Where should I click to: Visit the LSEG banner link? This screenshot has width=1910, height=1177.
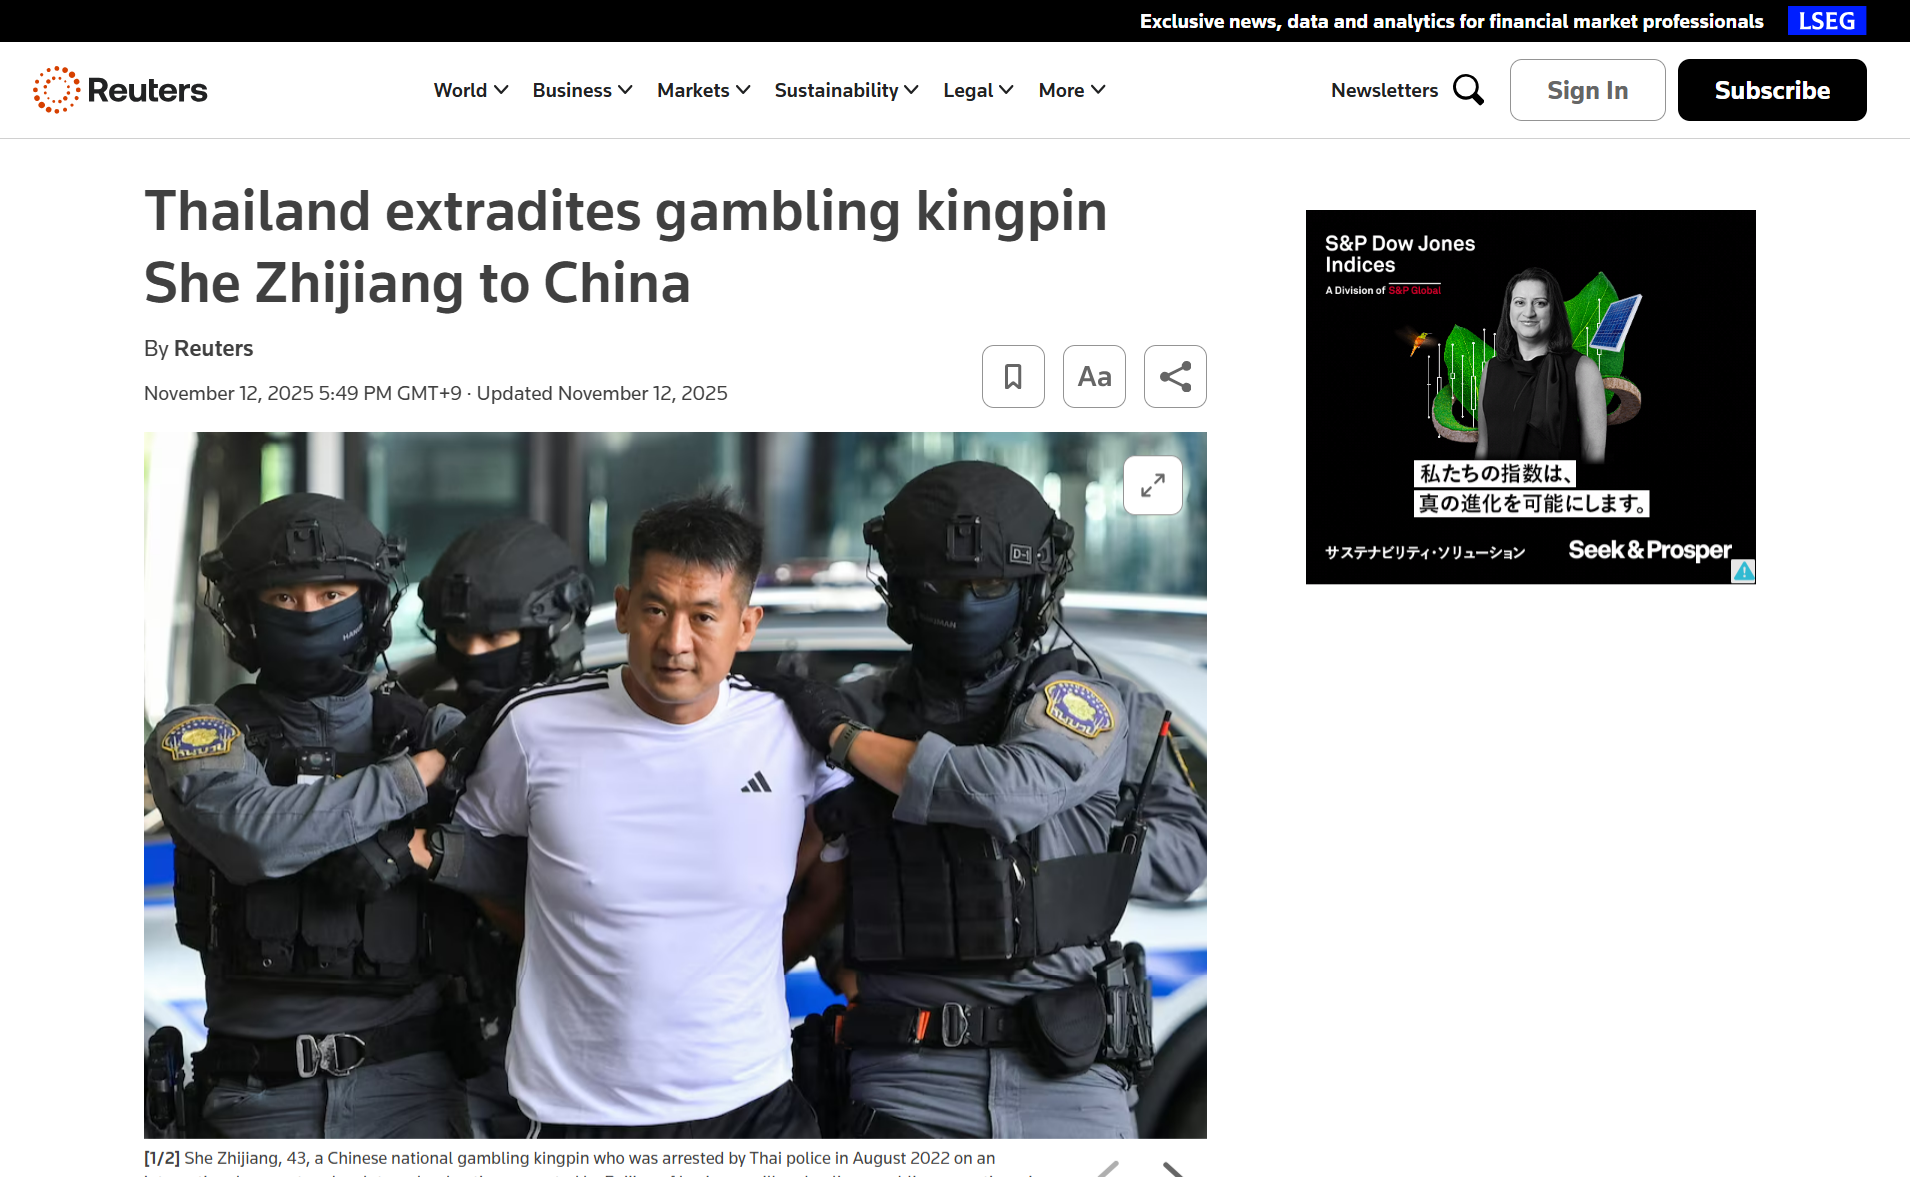[x=1826, y=21]
